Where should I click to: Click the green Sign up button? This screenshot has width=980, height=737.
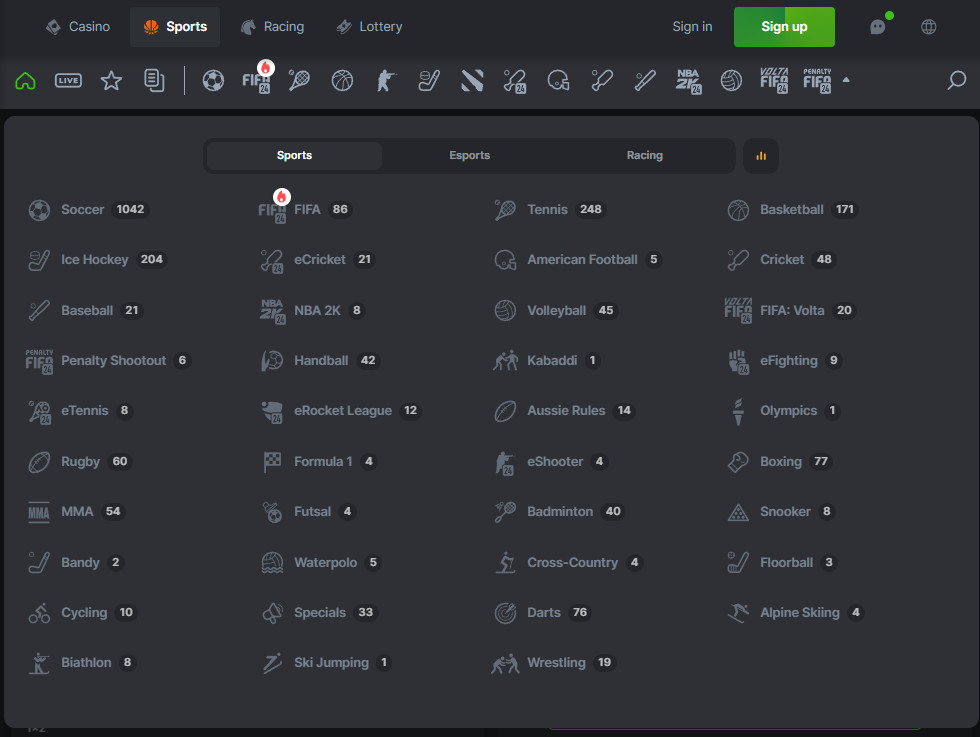click(784, 27)
